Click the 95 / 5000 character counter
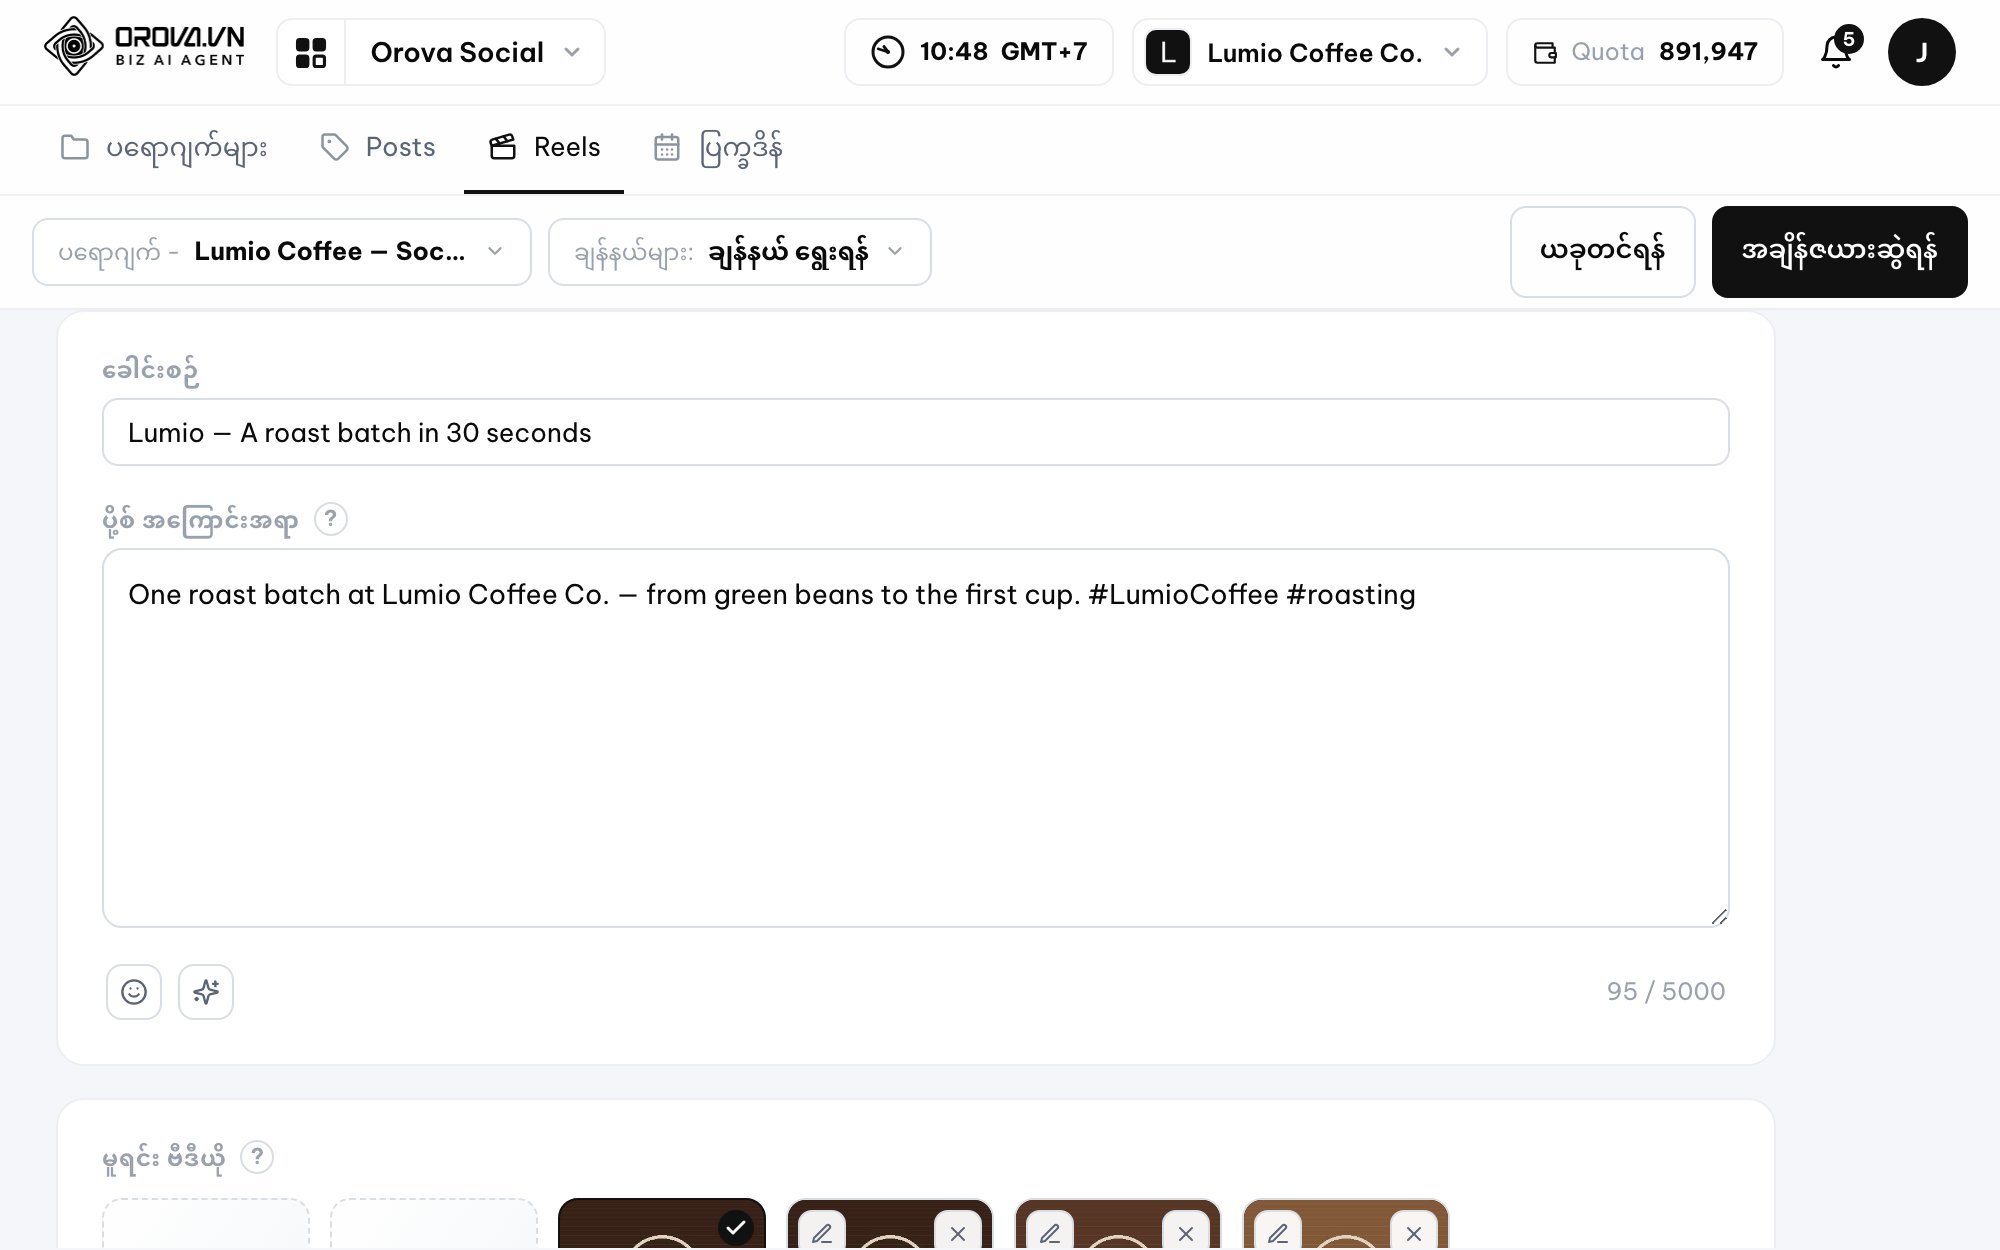Screen dimensions: 2000x1250 tap(1666, 991)
